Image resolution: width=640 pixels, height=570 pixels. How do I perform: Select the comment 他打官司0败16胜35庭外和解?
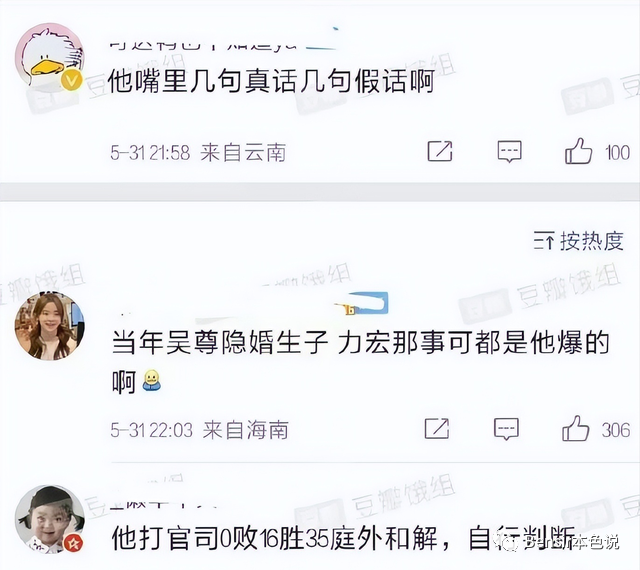(x=344, y=539)
